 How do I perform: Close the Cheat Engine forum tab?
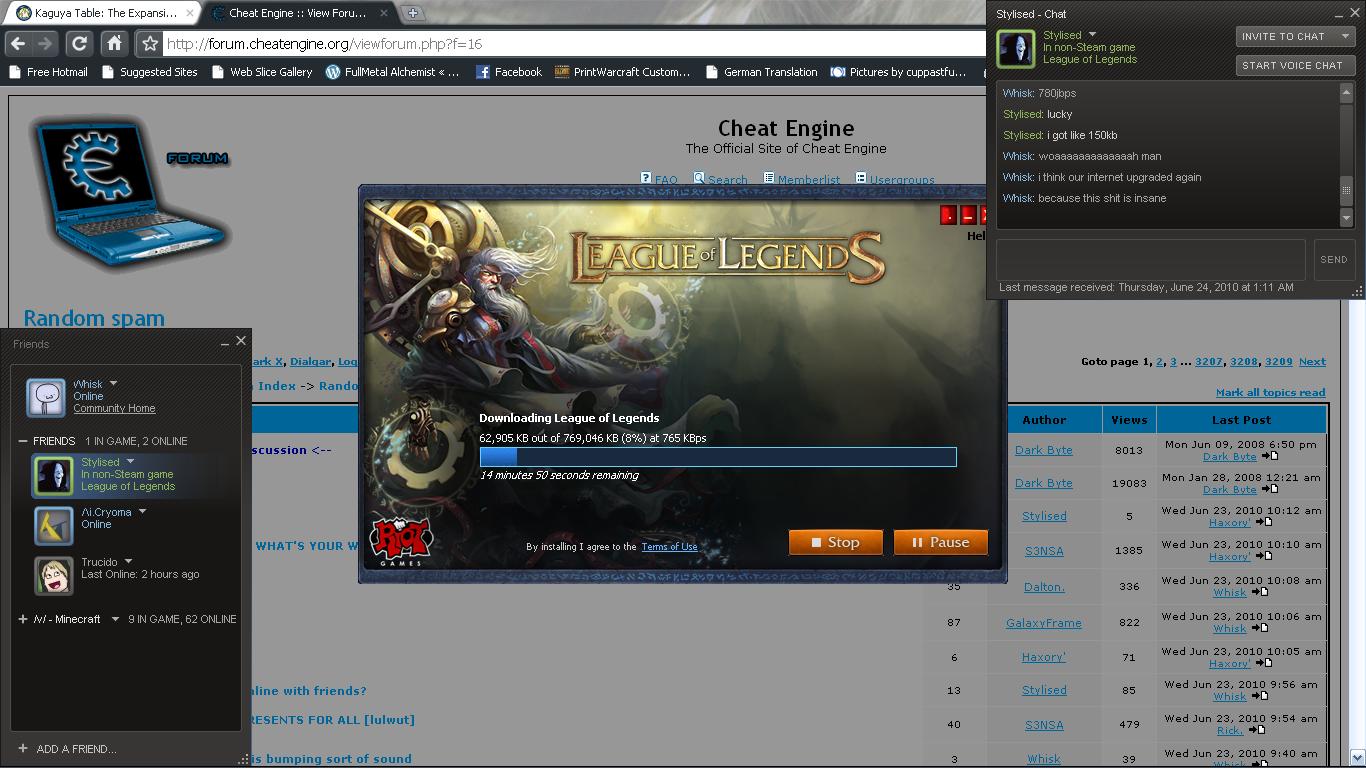click(x=386, y=14)
